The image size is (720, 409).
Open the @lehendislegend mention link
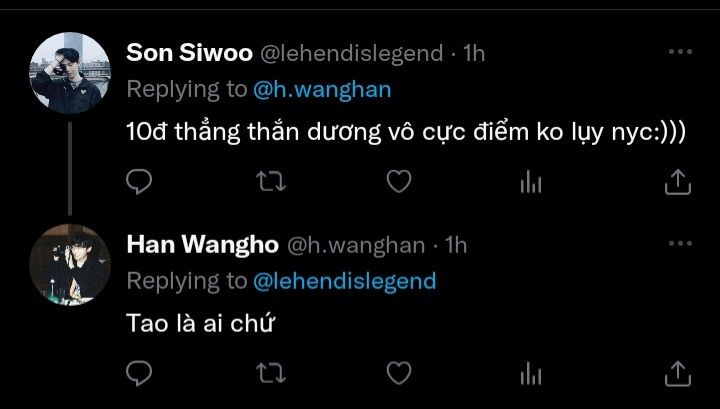(x=344, y=281)
